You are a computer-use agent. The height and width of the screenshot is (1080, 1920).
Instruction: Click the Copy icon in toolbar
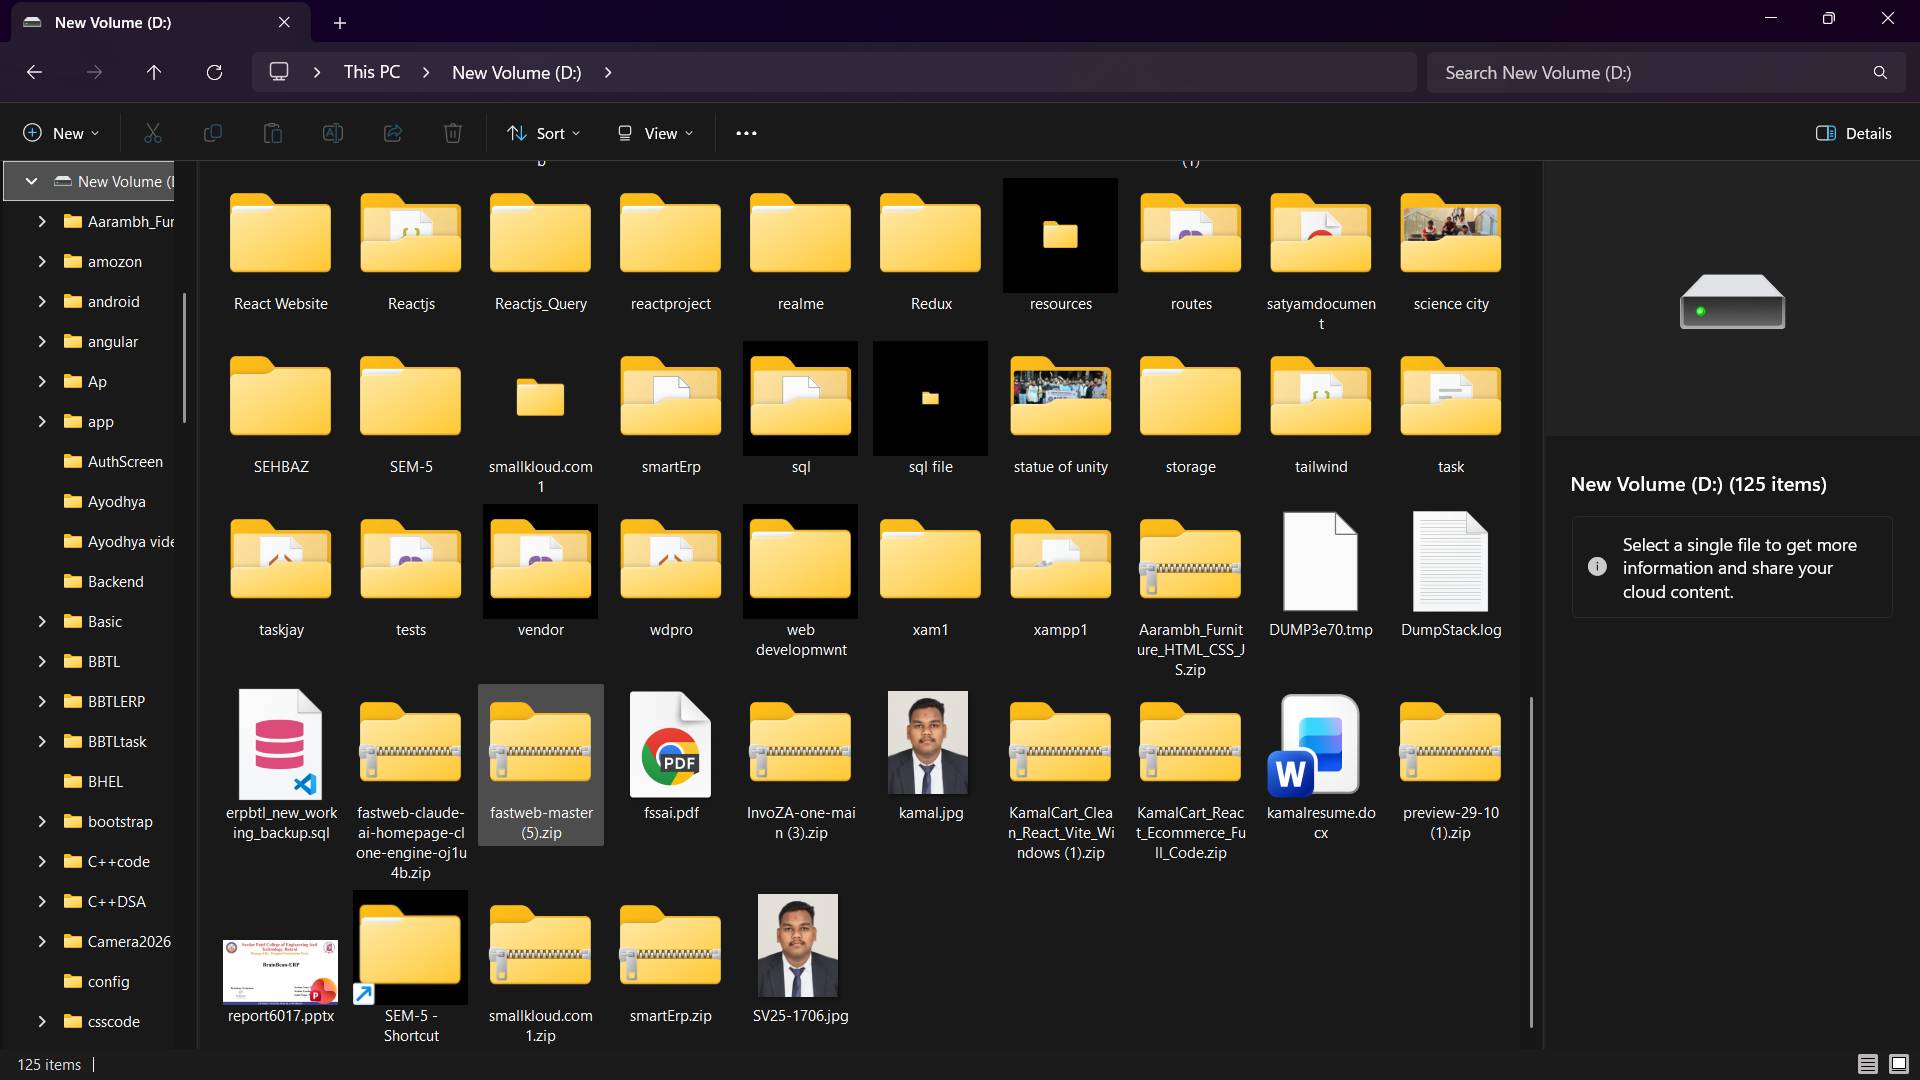(x=213, y=133)
